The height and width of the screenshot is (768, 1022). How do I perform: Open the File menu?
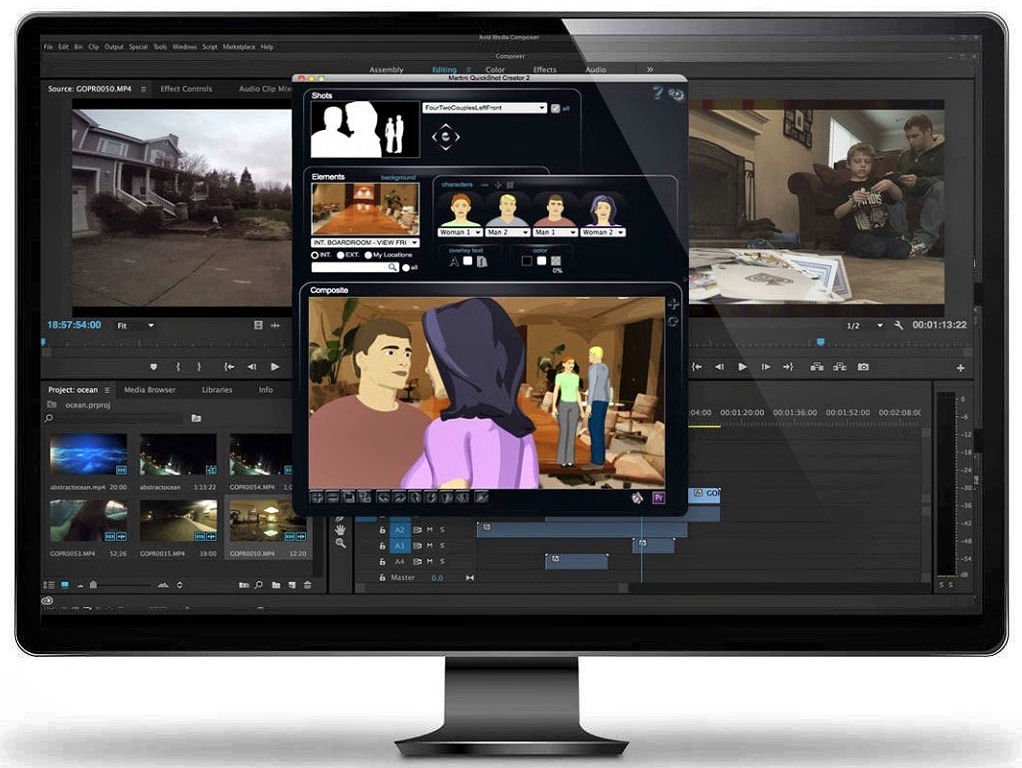tap(48, 47)
